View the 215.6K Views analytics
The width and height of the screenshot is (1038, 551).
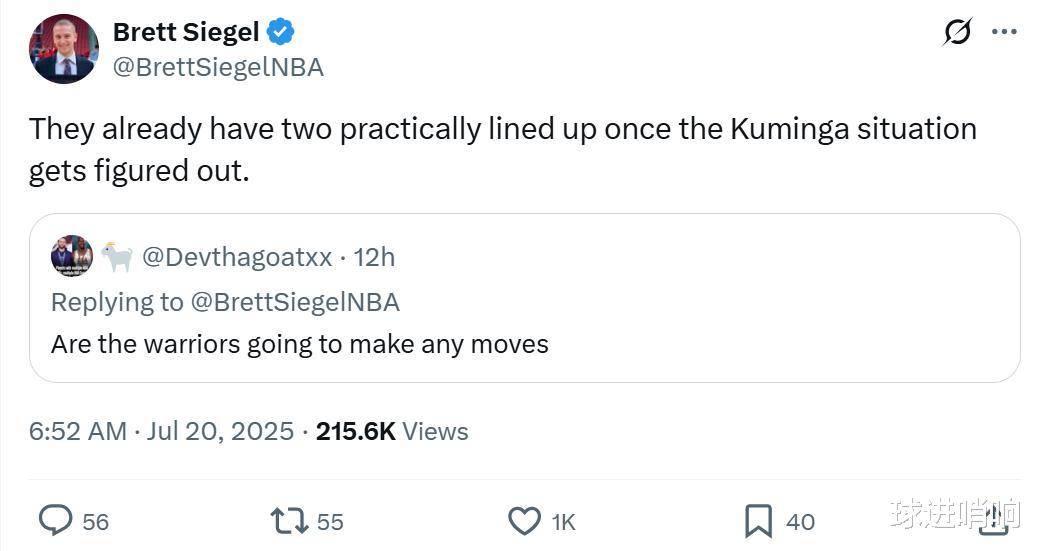[392, 431]
